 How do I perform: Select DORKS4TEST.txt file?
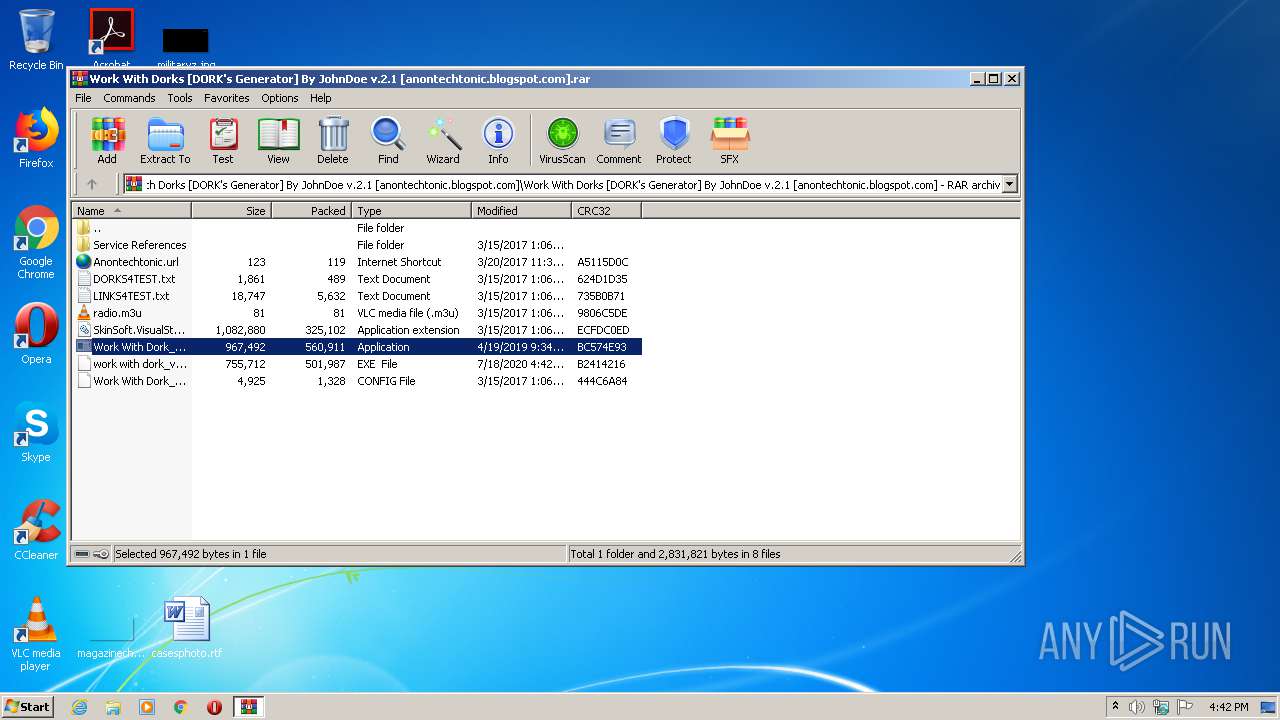pyautogui.click(x=357, y=279)
